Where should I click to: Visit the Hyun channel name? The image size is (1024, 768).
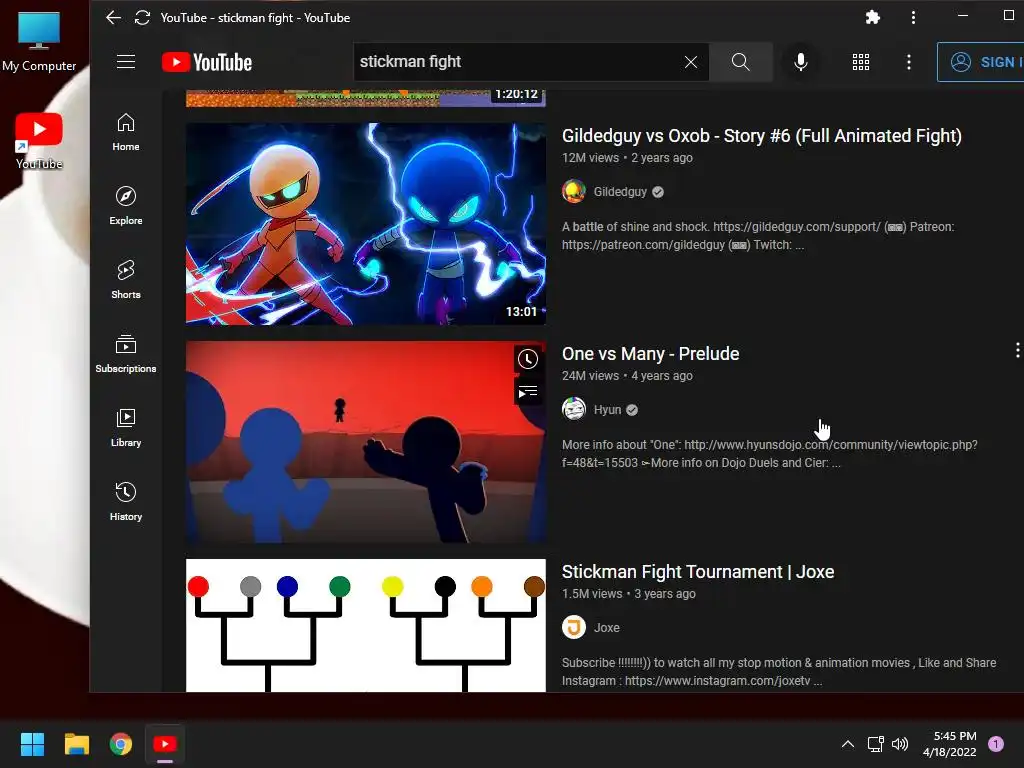(x=607, y=410)
